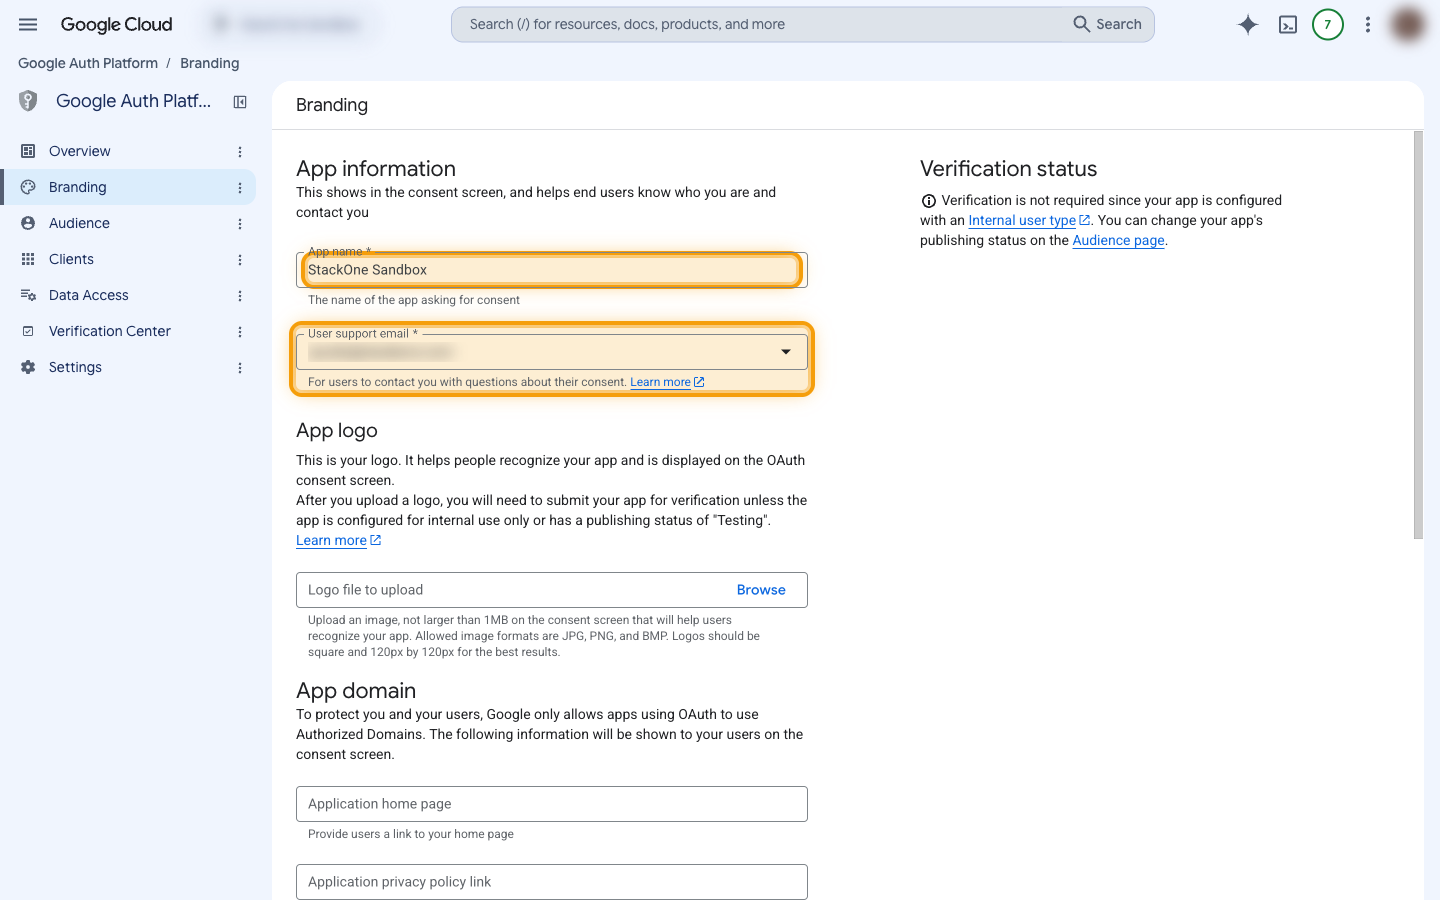The image size is (1440, 900).
Task: Click Application home page field
Action: pos(552,804)
